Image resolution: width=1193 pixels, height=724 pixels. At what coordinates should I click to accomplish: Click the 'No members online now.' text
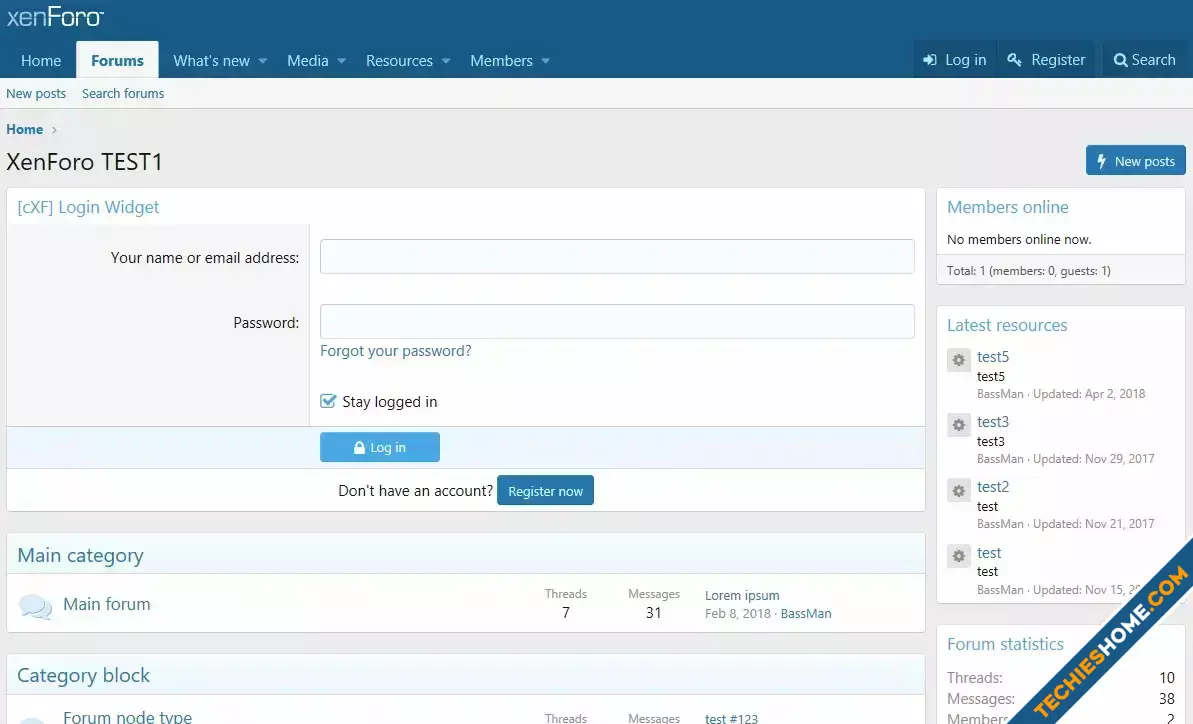(x=1019, y=240)
